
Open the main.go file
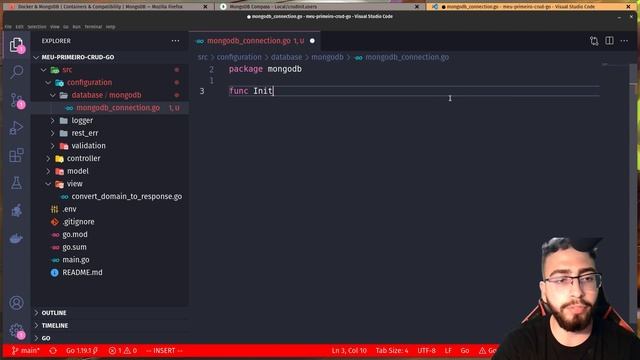point(76,260)
